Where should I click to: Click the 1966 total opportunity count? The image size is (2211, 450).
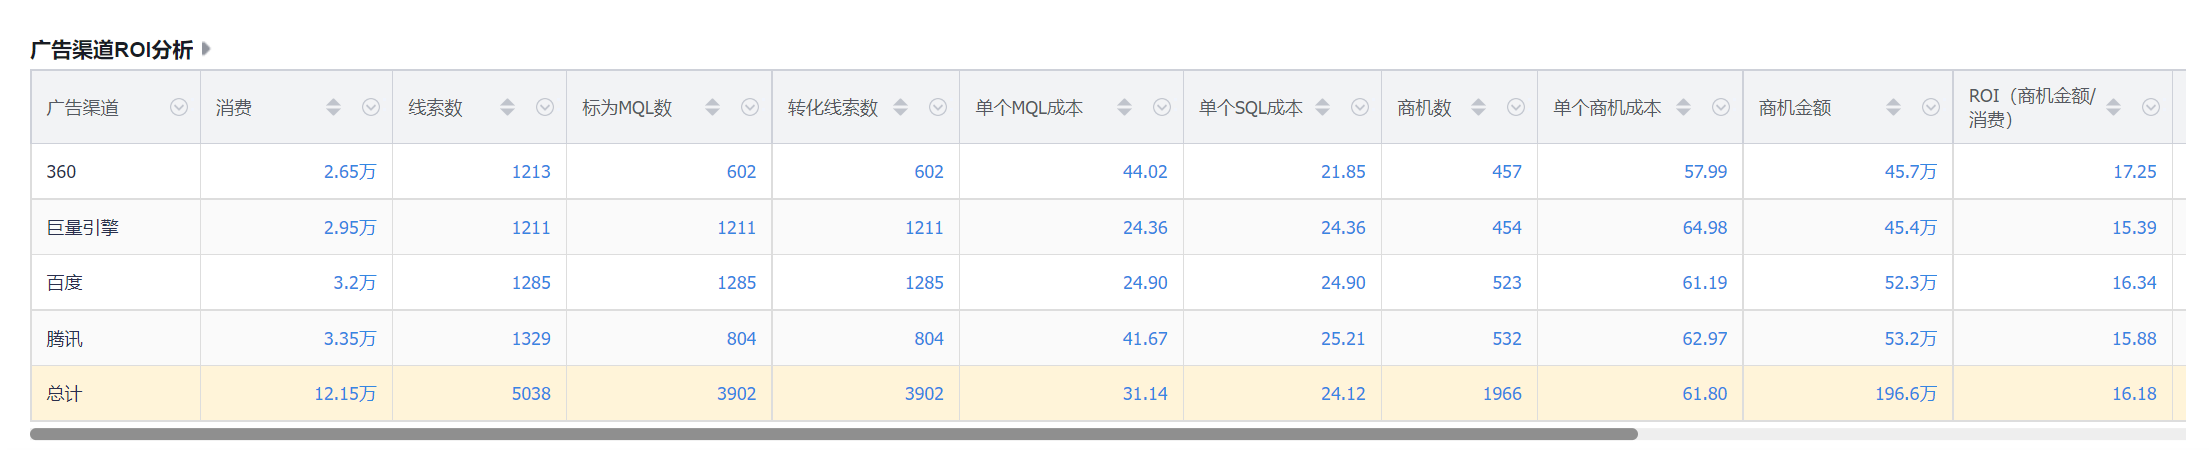(x=1502, y=394)
